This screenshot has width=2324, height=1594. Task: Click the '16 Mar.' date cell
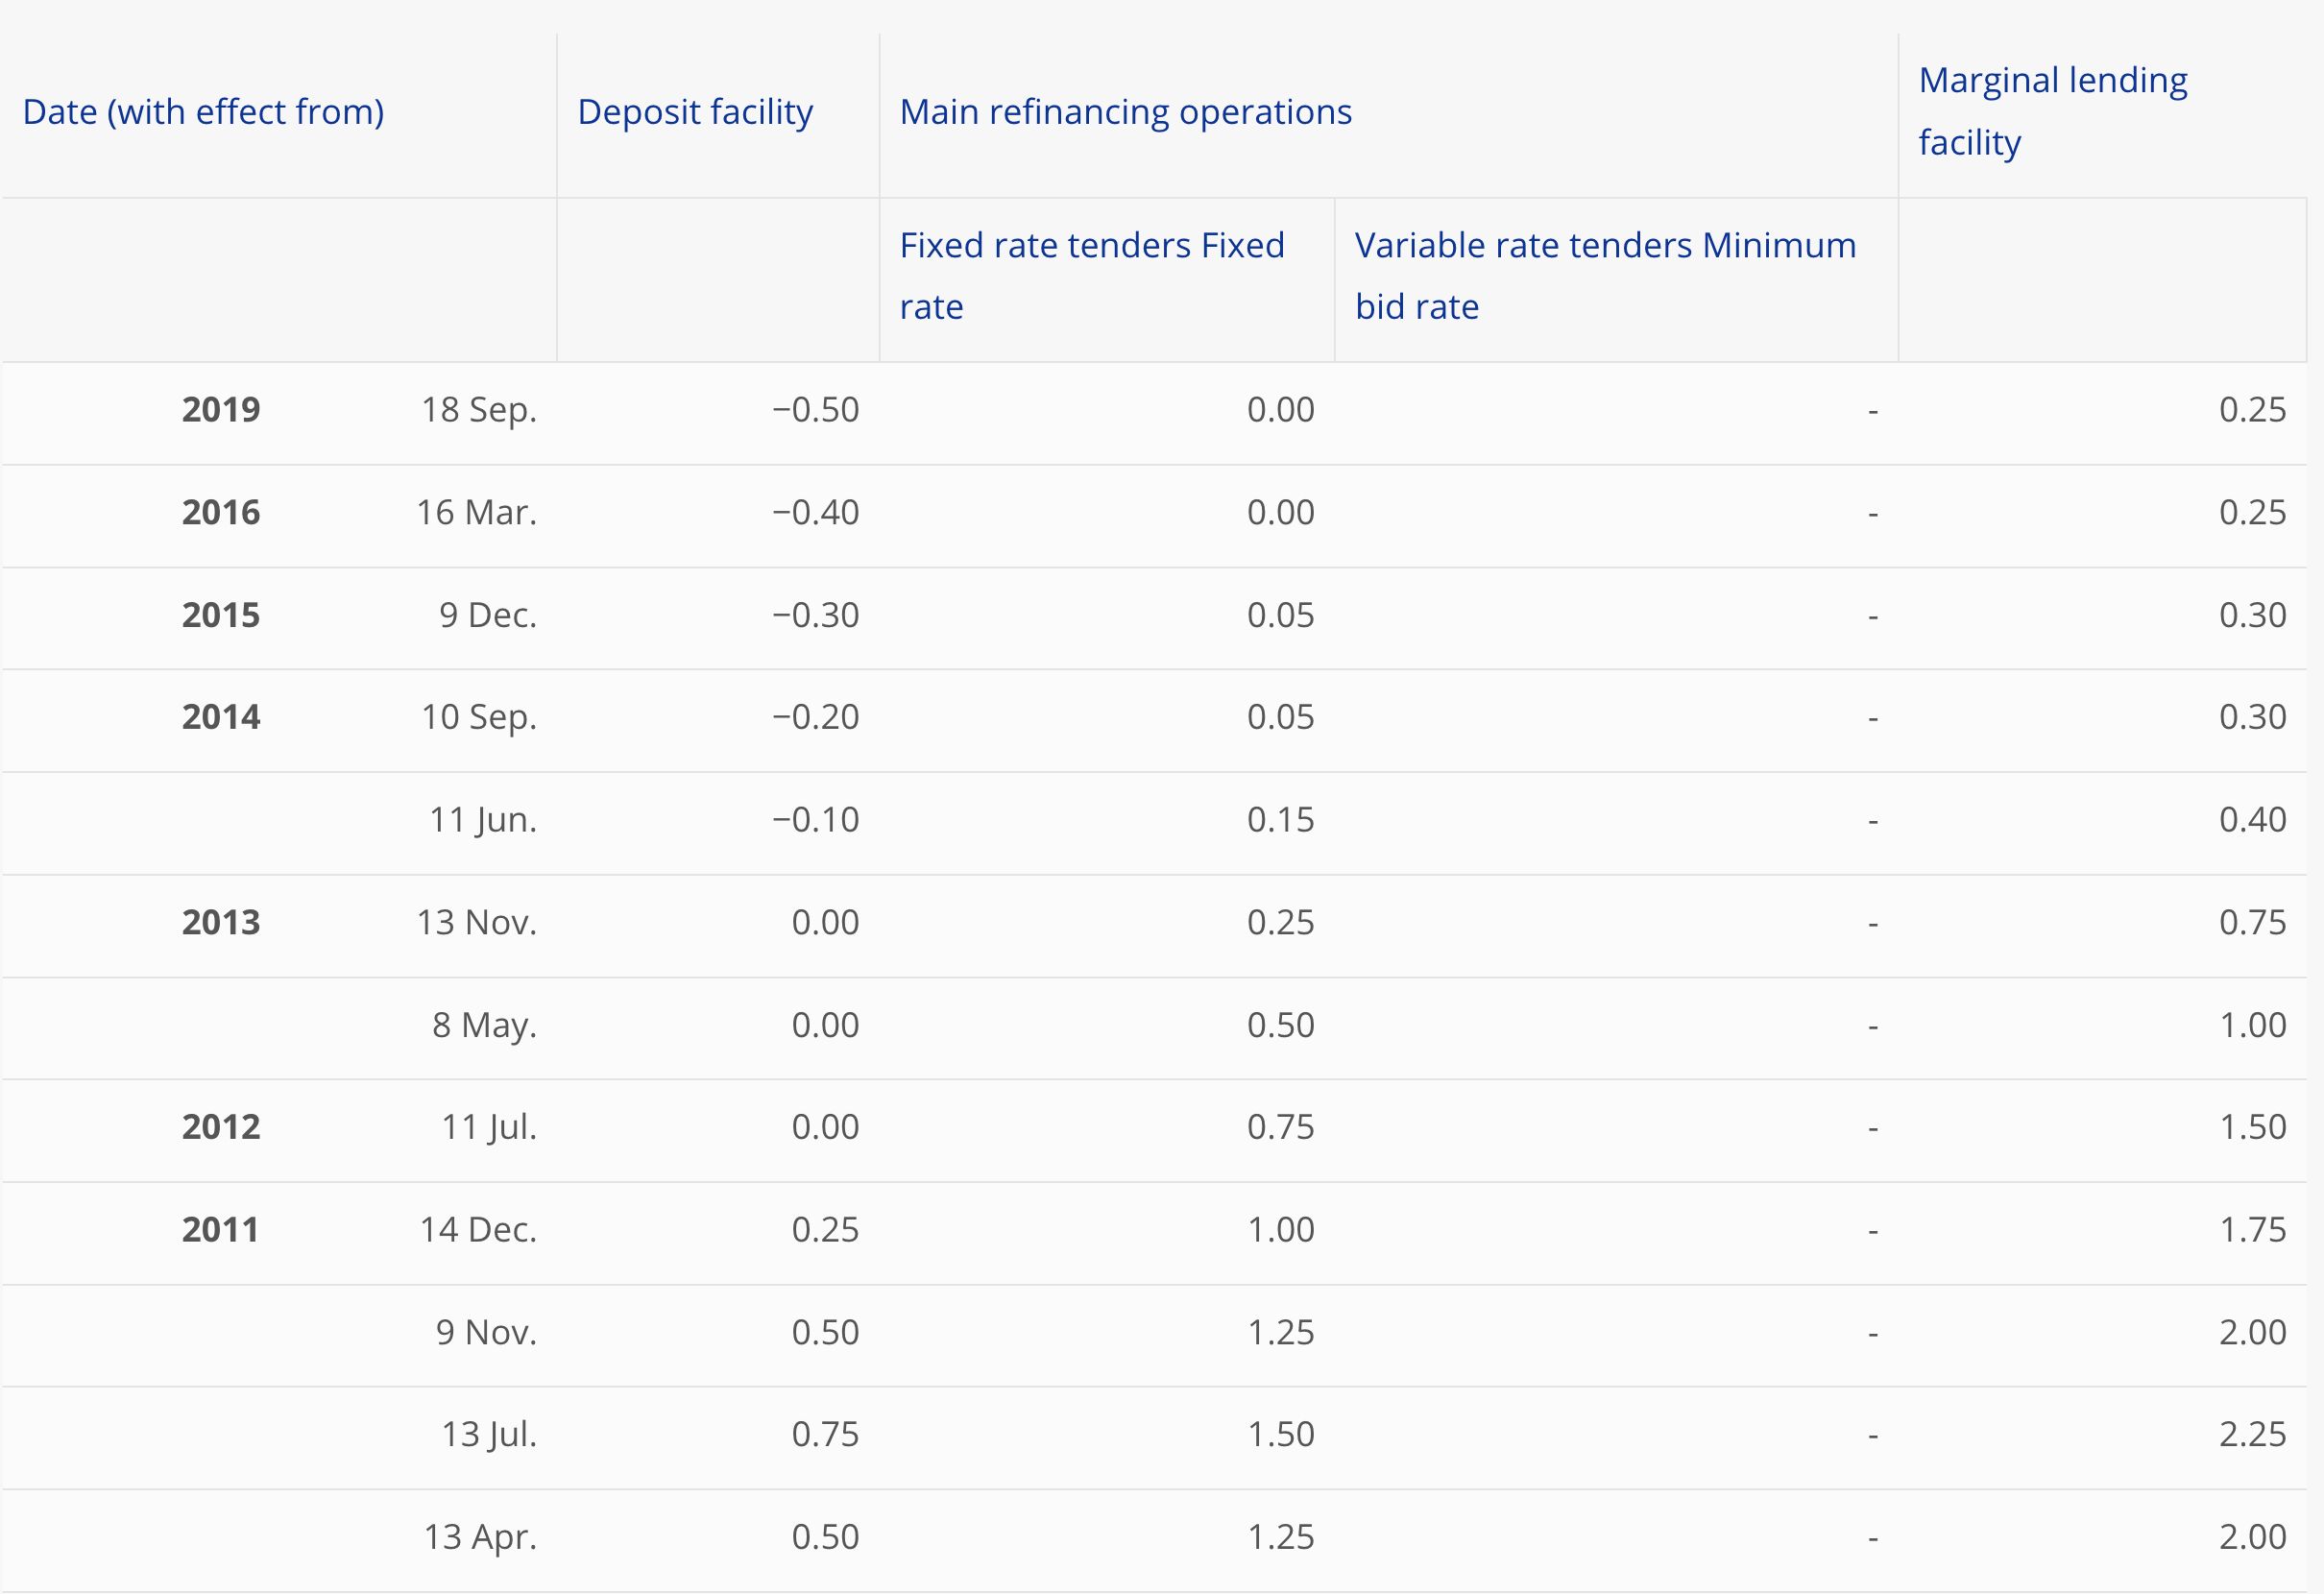pos(476,513)
